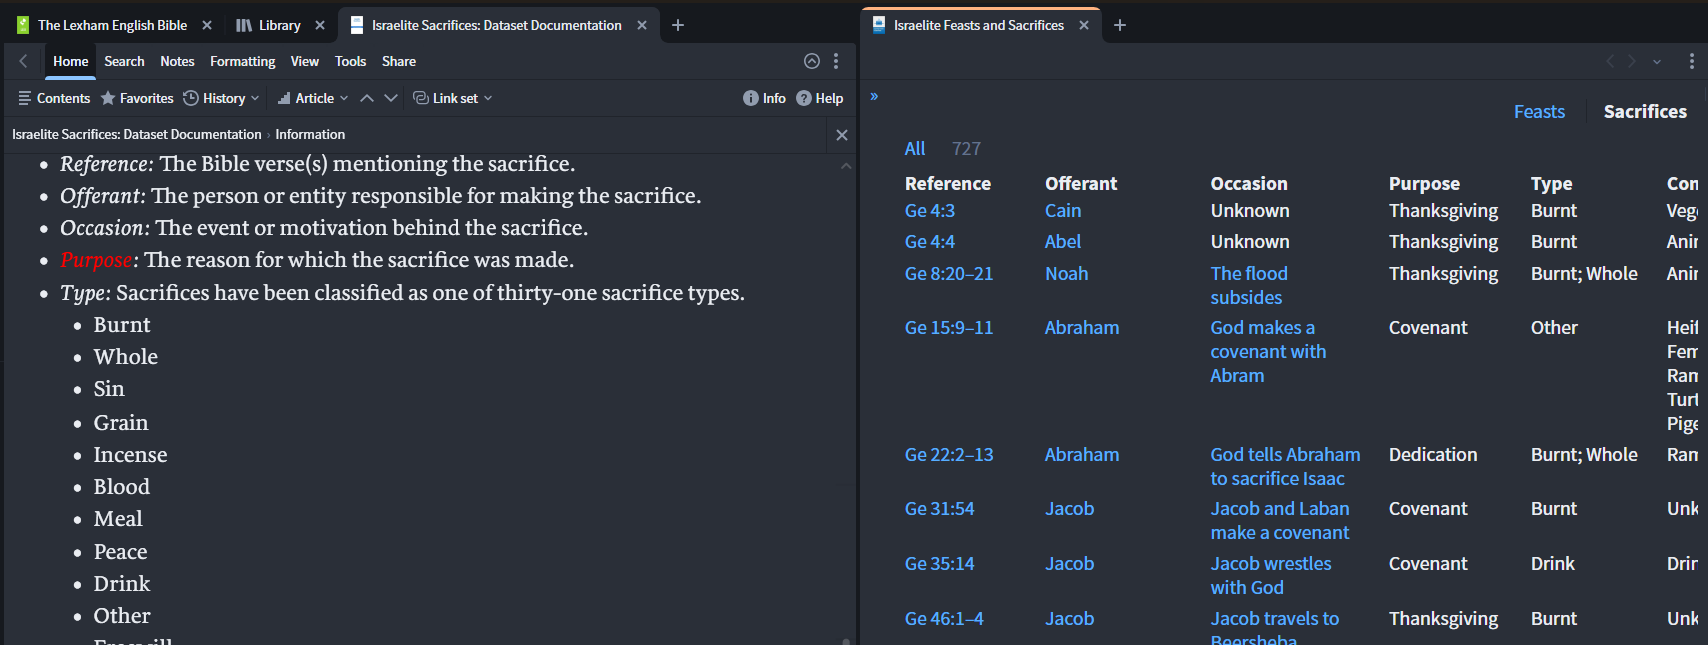Click the Noah offerant link
This screenshot has height=645, width=1708.
[x=1066, y=274]
